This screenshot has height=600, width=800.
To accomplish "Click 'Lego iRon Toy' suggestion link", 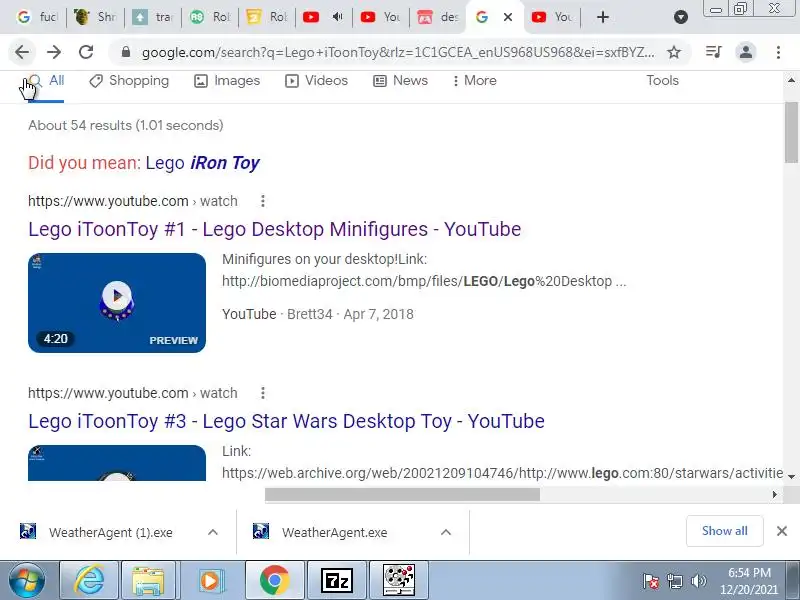I will (x=203, y=163).
